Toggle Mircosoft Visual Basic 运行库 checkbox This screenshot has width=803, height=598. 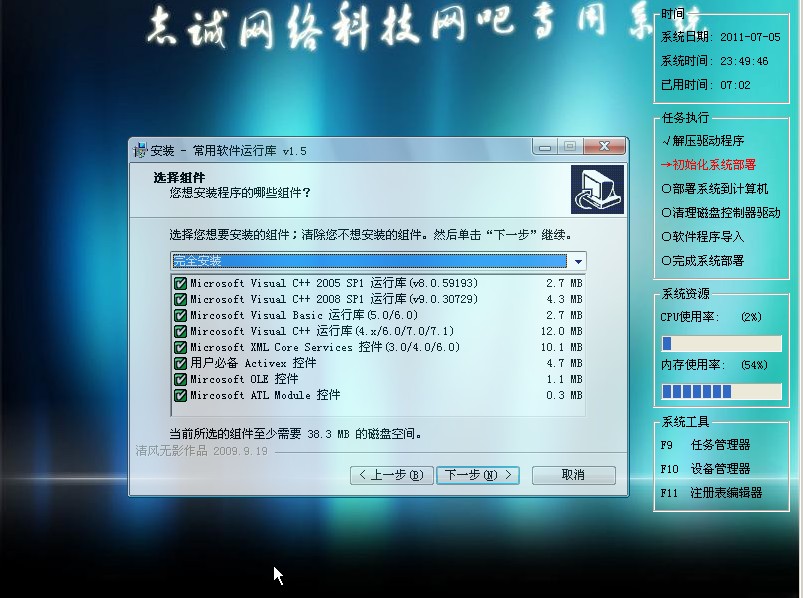pos(180,315)
